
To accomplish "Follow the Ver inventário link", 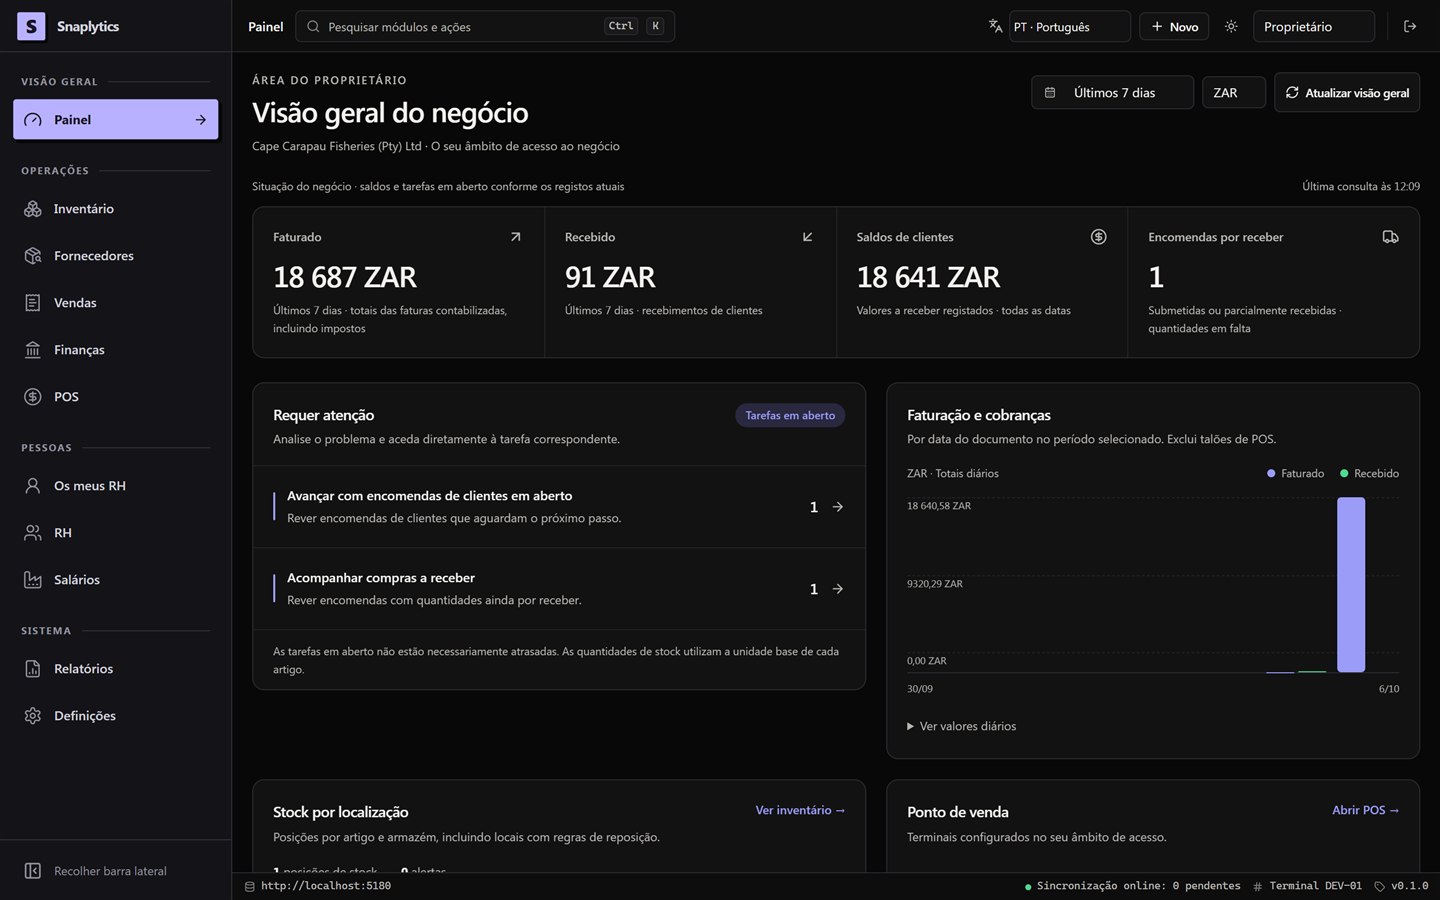I will 800,810.
